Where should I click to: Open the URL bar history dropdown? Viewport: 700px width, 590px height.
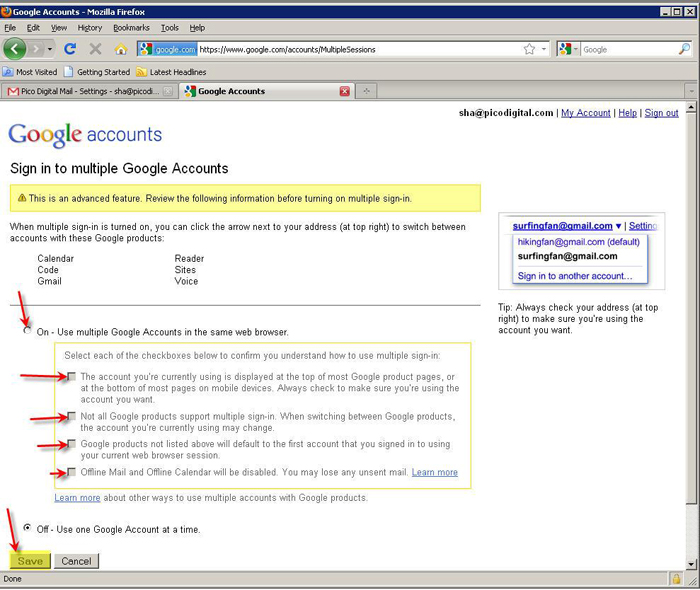[x=544, y=49]
